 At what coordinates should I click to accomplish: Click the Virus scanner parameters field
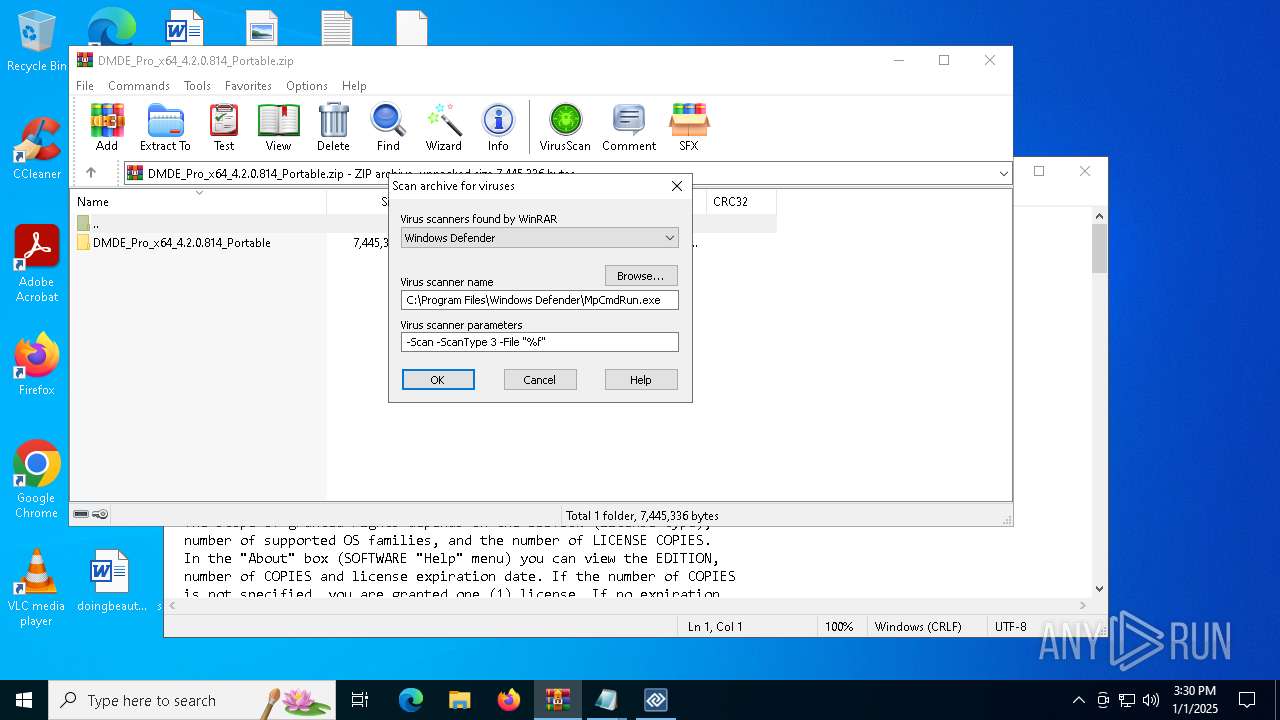pyautogui.click(x=540, y=342)
